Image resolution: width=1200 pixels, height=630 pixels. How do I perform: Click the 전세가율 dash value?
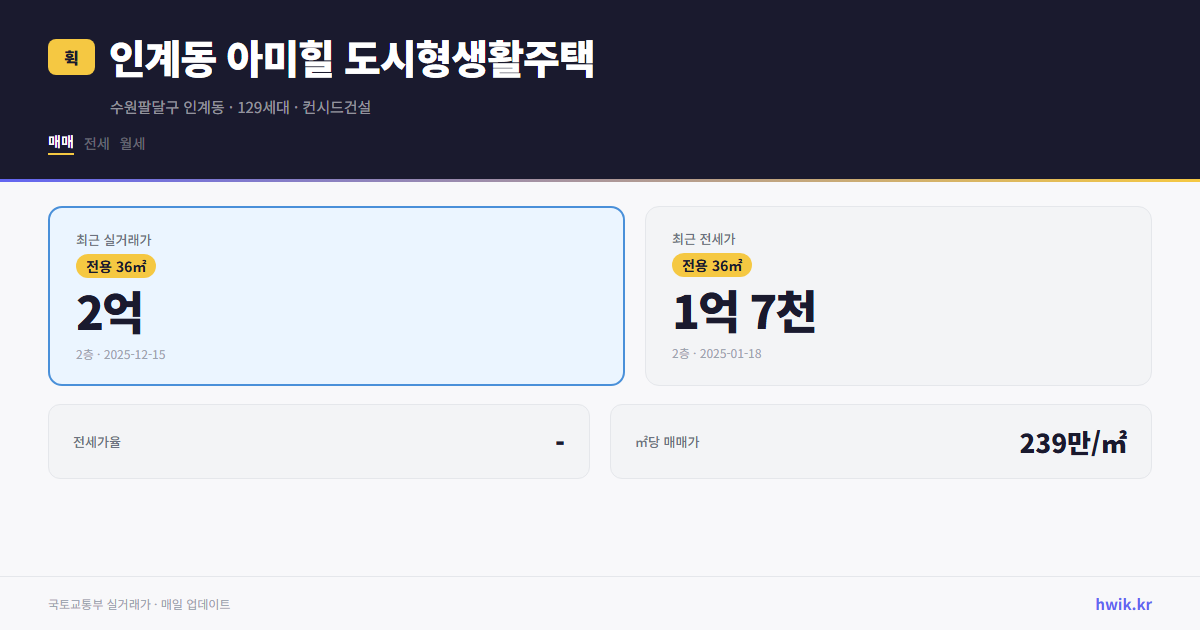(560, 441)
